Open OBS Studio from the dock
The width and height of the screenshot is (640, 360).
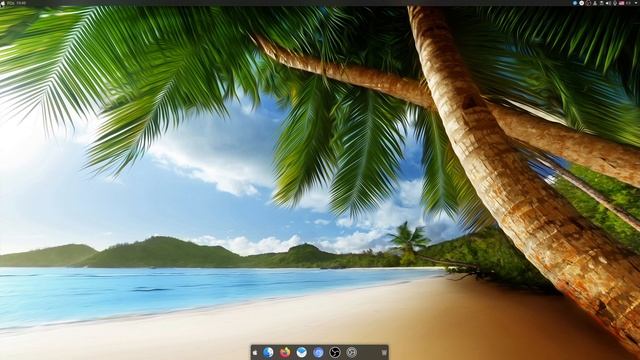point(335,352)
